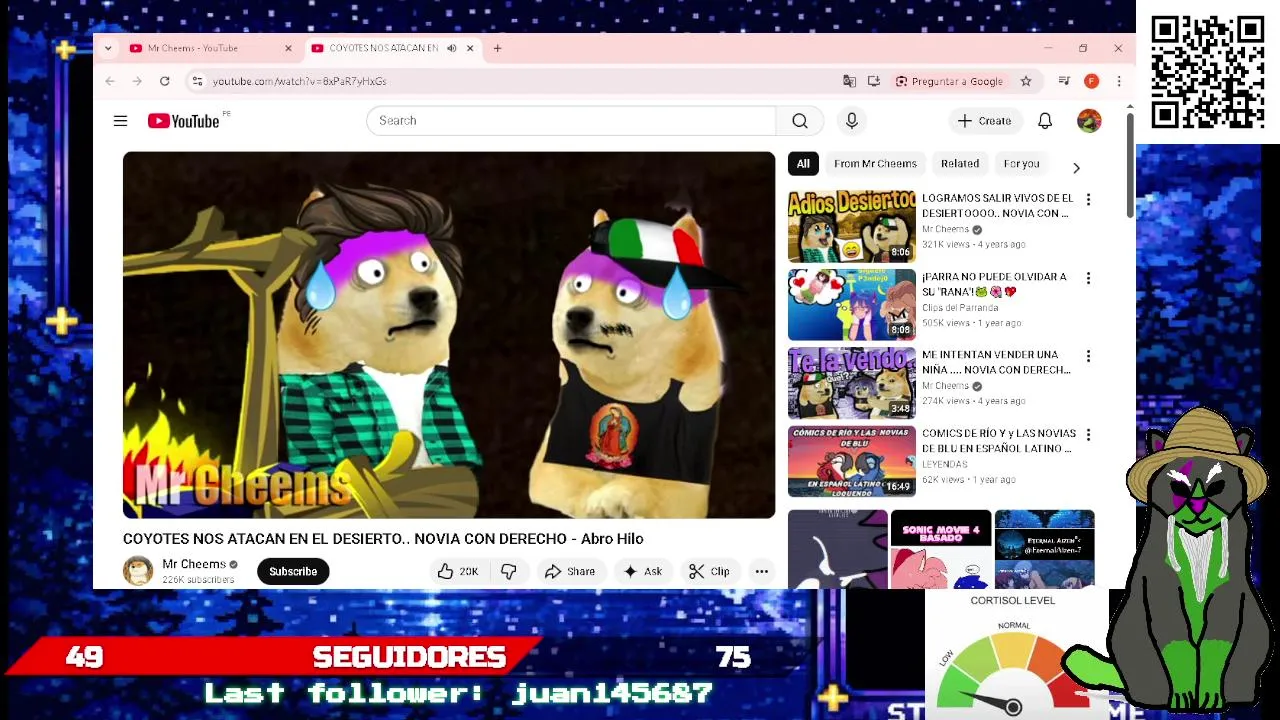Click the CORTISOL LEVEL gauge
Image resolution: width=1280 pixels, height=720 pixels.
(x=1013, y=655)
